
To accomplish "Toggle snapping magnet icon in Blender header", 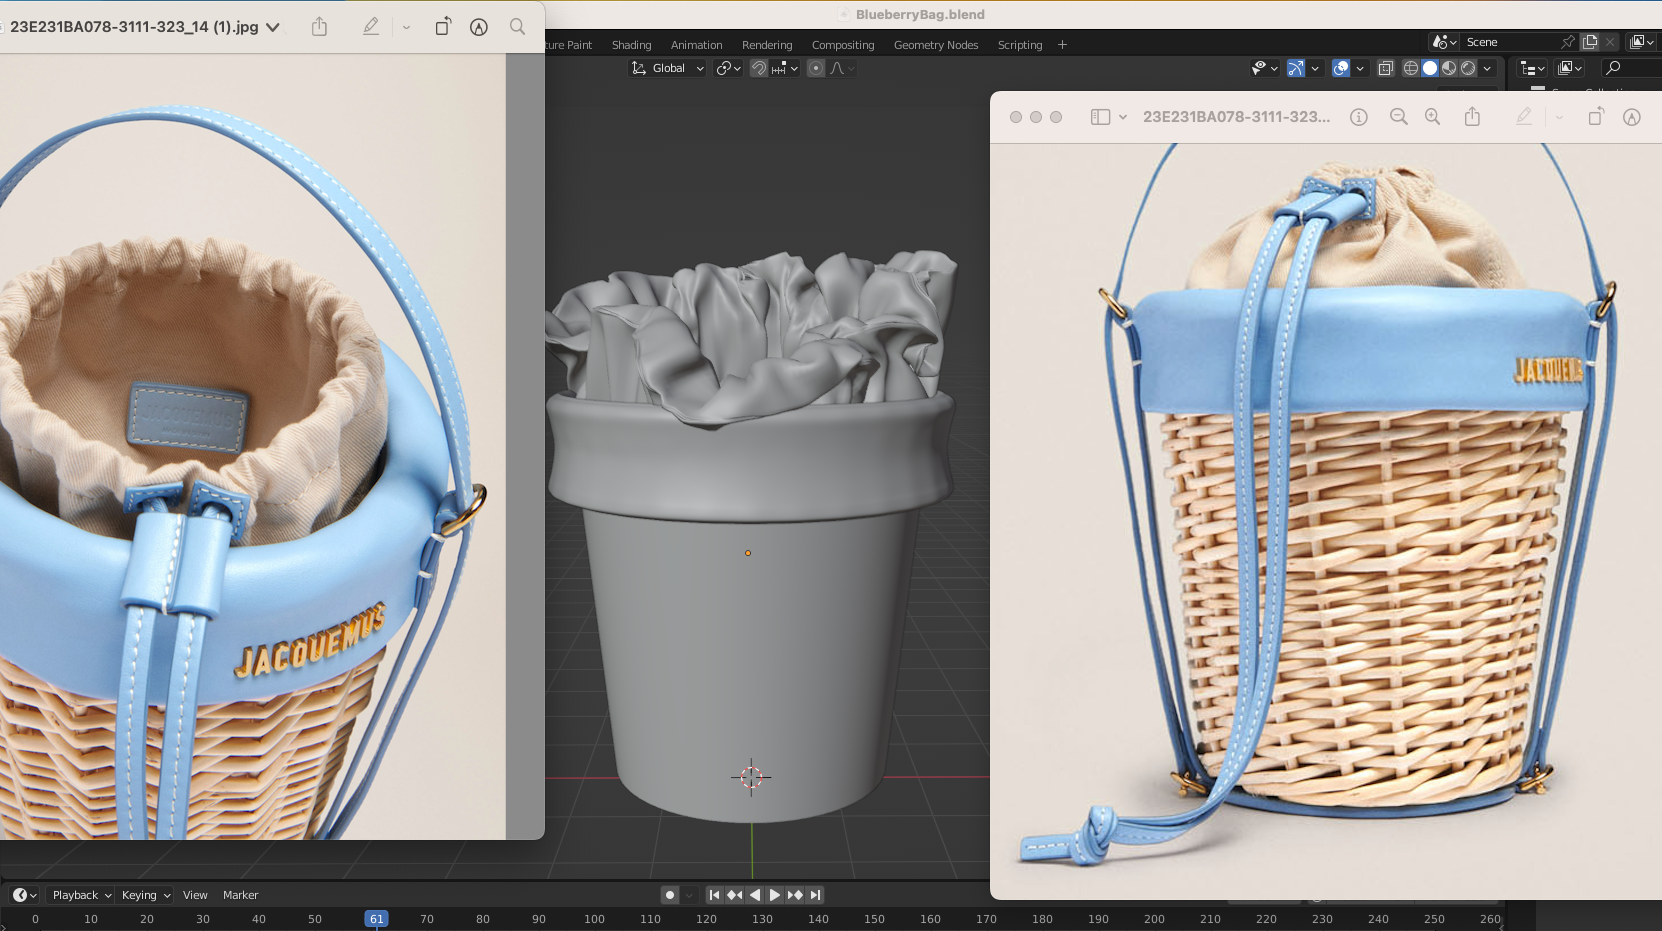I will pyautogui.click(x=759, y=68).
